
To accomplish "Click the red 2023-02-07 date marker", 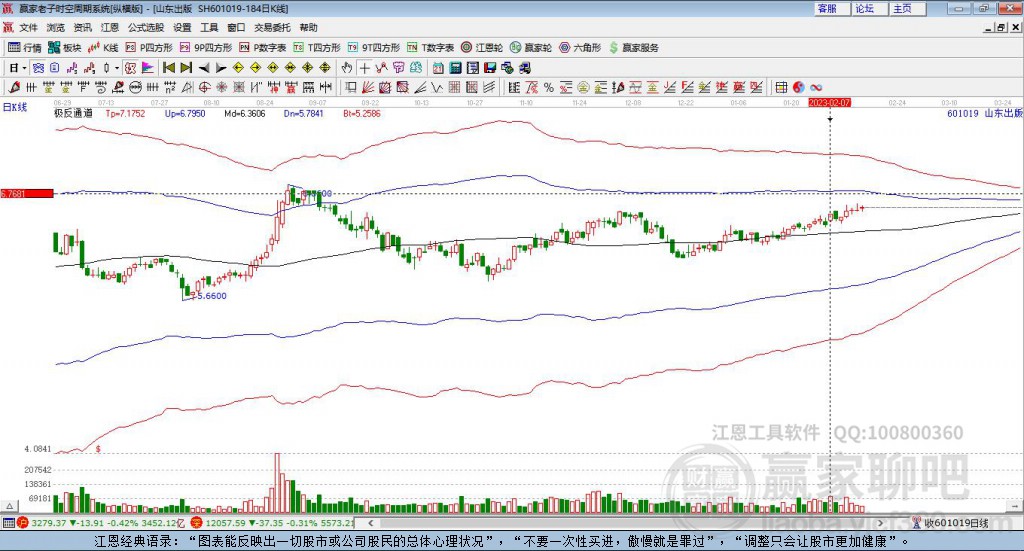I will click(829, 102).
